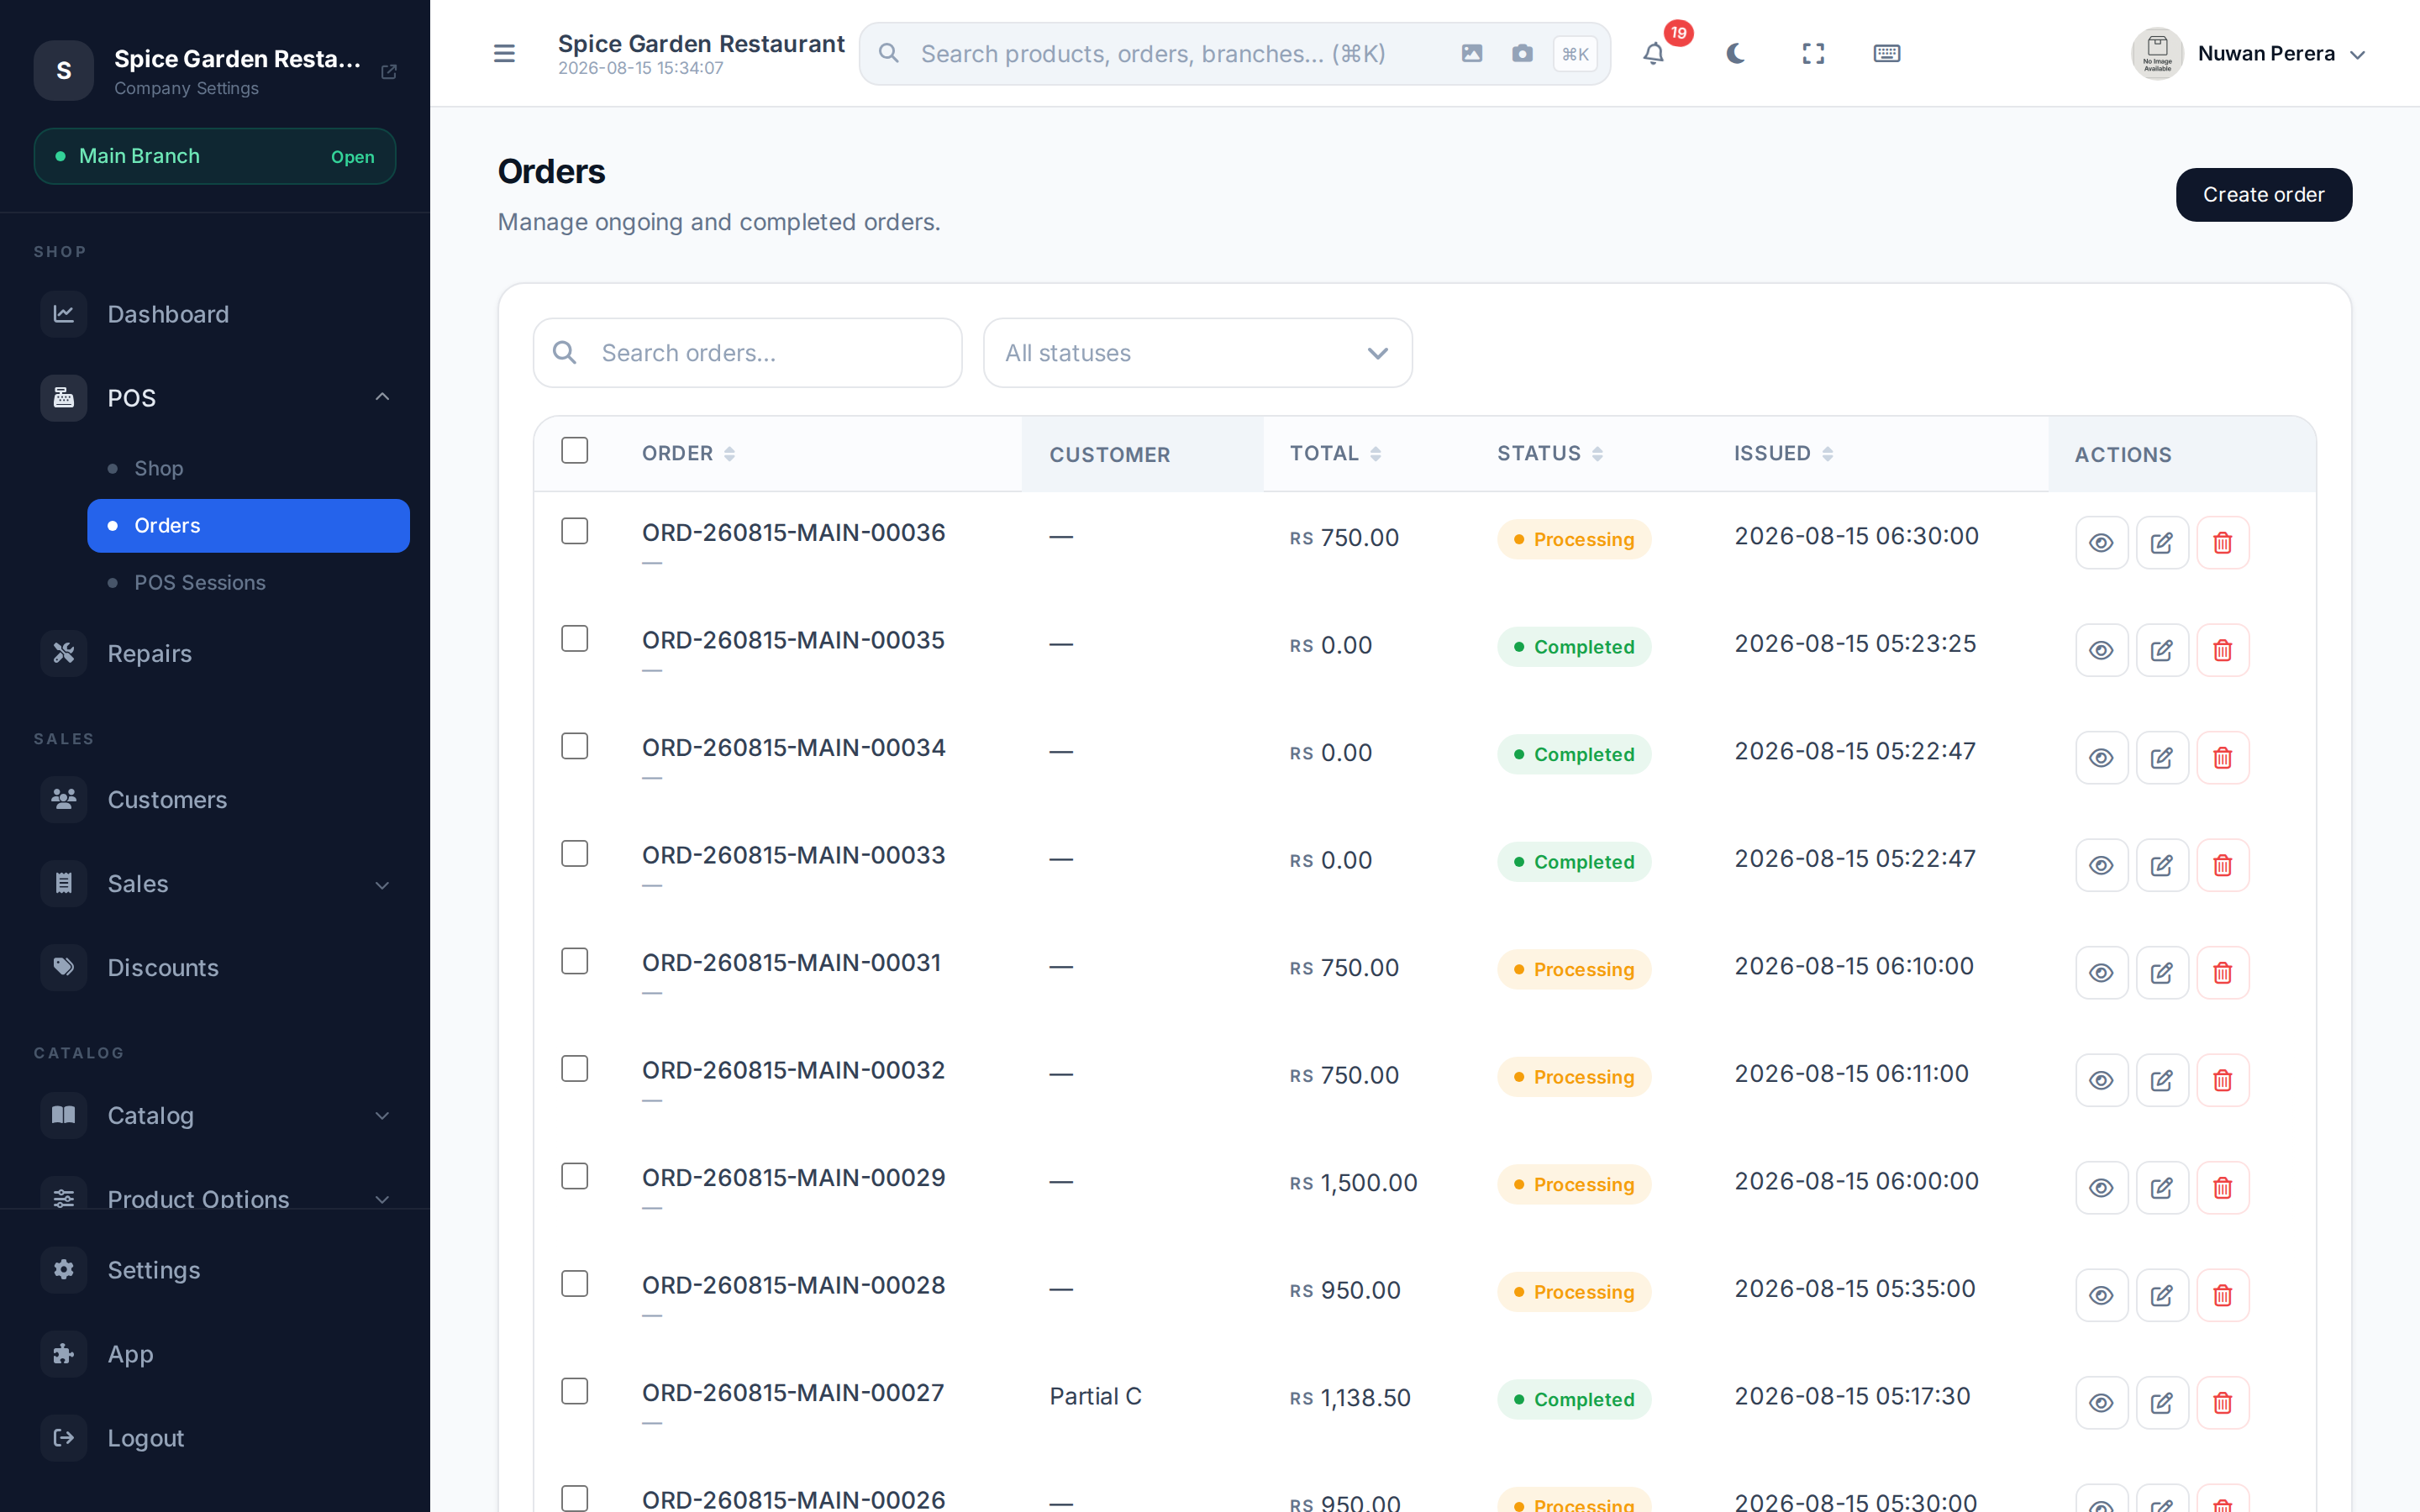
Task: Open the Discounts page
Action: [x=215, y=967]
